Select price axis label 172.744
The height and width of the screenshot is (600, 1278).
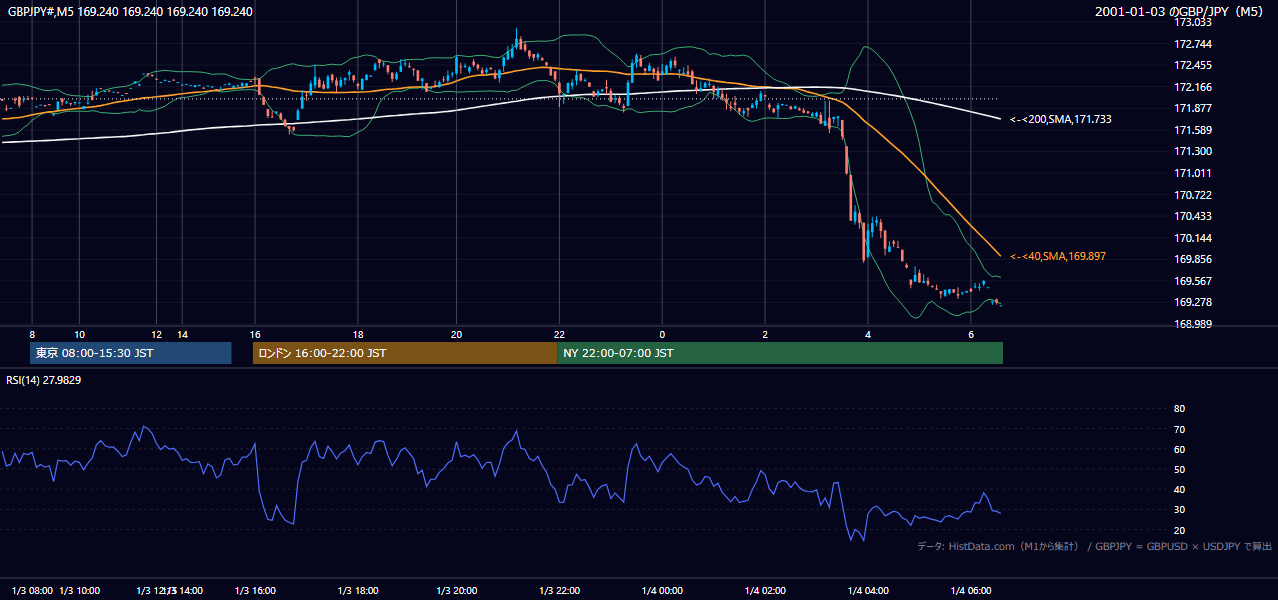[1191, 44]
